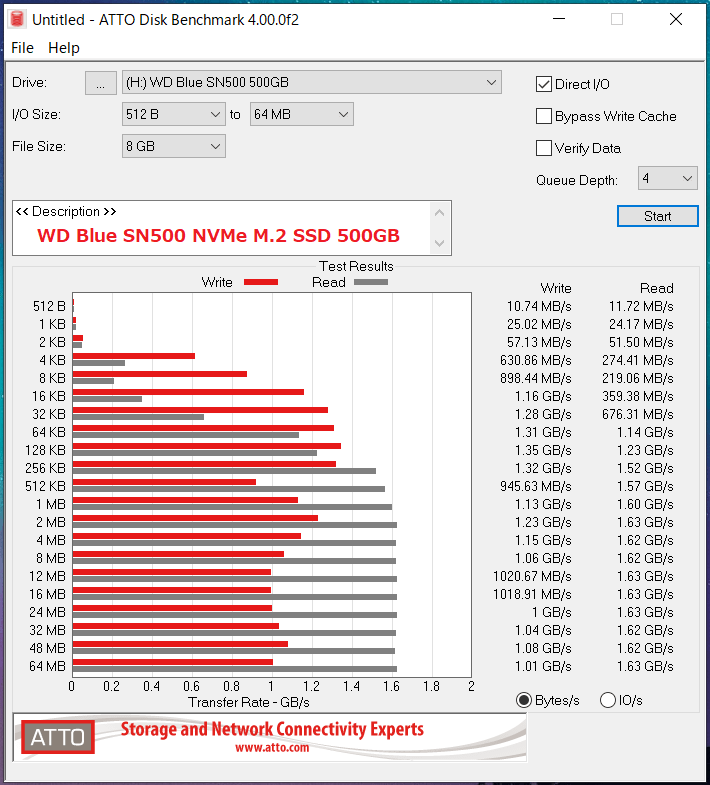
Task: Open the File Size 8 GB dropdown
Action: coord(174,147)
